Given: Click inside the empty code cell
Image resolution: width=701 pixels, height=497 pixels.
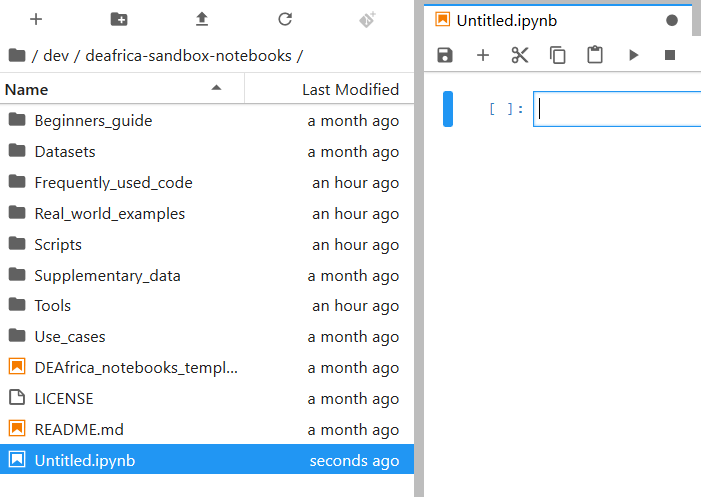Looking at the screenshot, I should (x=617, y=109).
